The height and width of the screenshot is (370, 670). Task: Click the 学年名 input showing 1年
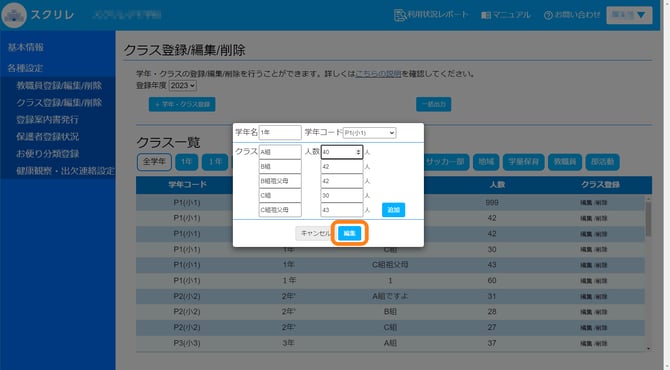tap(280, 132)
